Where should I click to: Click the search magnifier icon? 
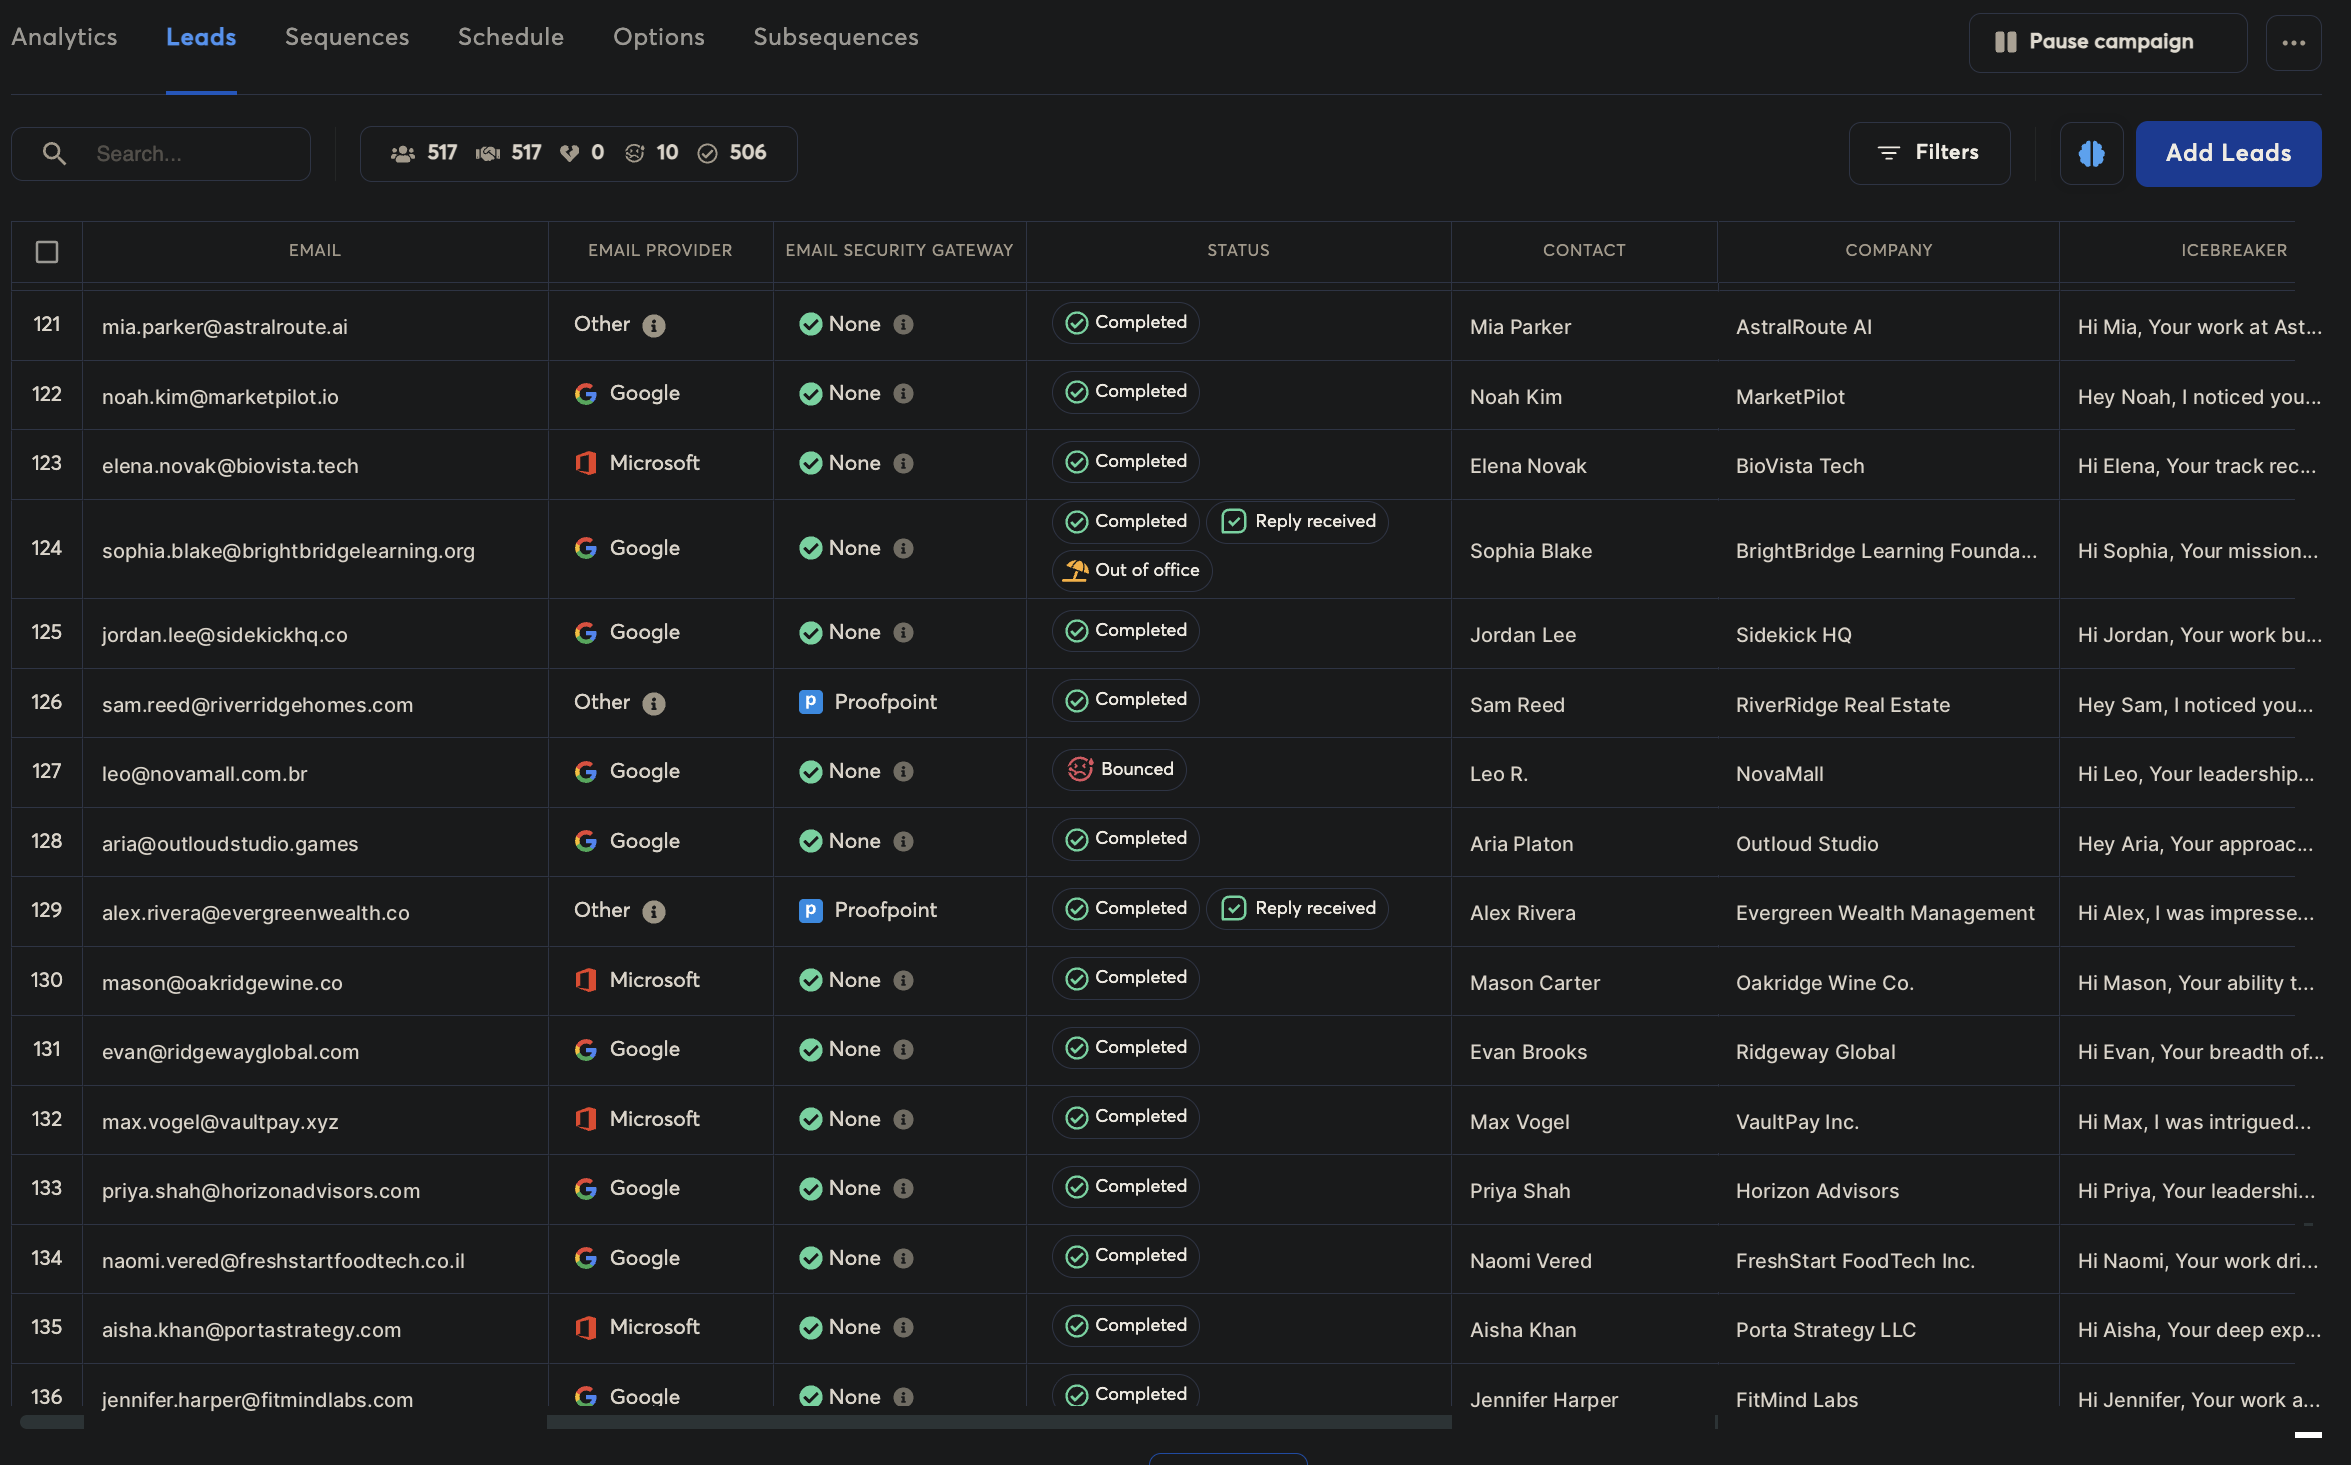pyautogui.click(x=55, y=153)
